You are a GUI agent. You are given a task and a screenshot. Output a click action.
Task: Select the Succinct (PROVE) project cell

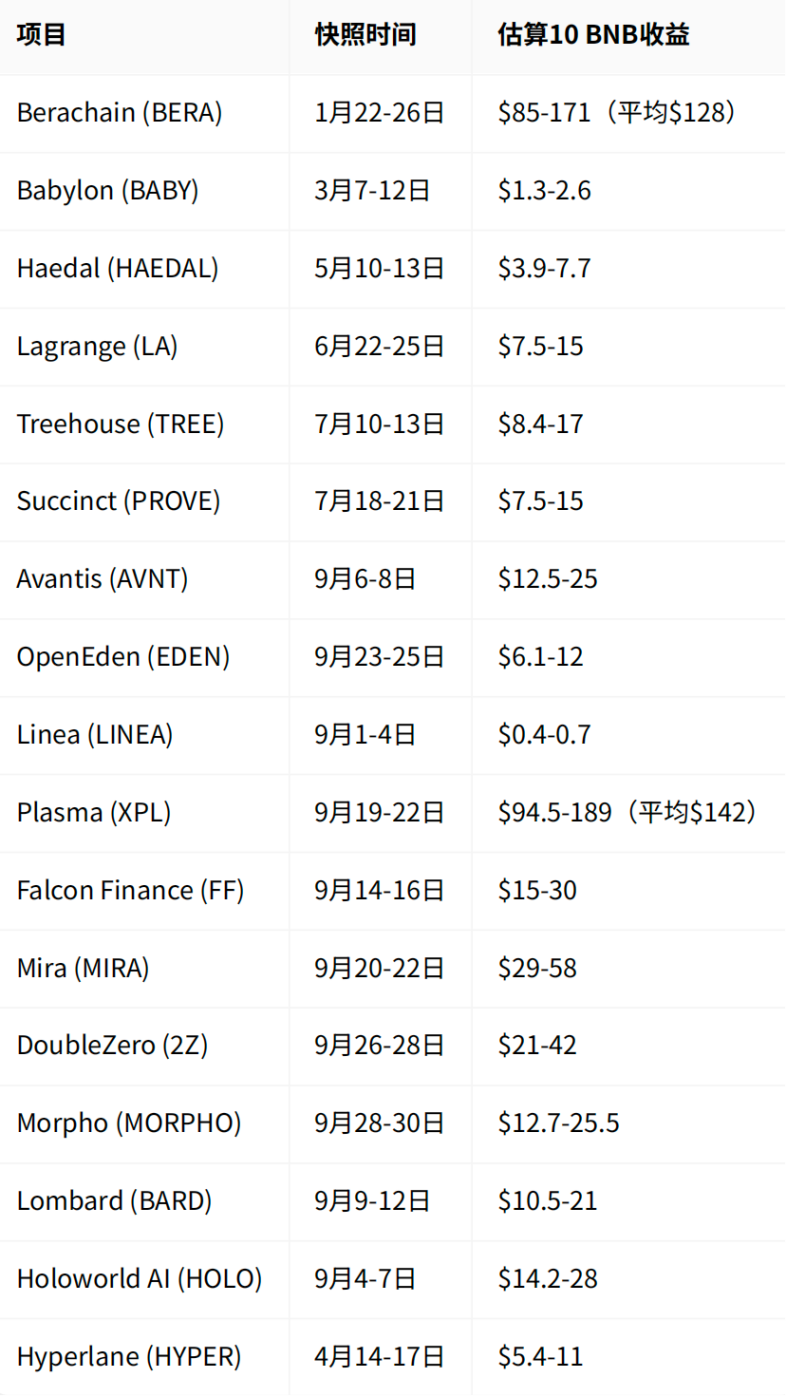[x=118, y=501]
